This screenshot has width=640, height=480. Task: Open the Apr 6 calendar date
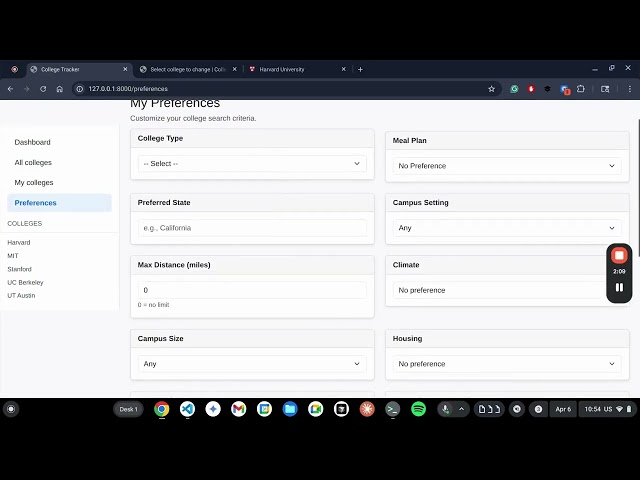pyautogui.click(x=563, y=409)
